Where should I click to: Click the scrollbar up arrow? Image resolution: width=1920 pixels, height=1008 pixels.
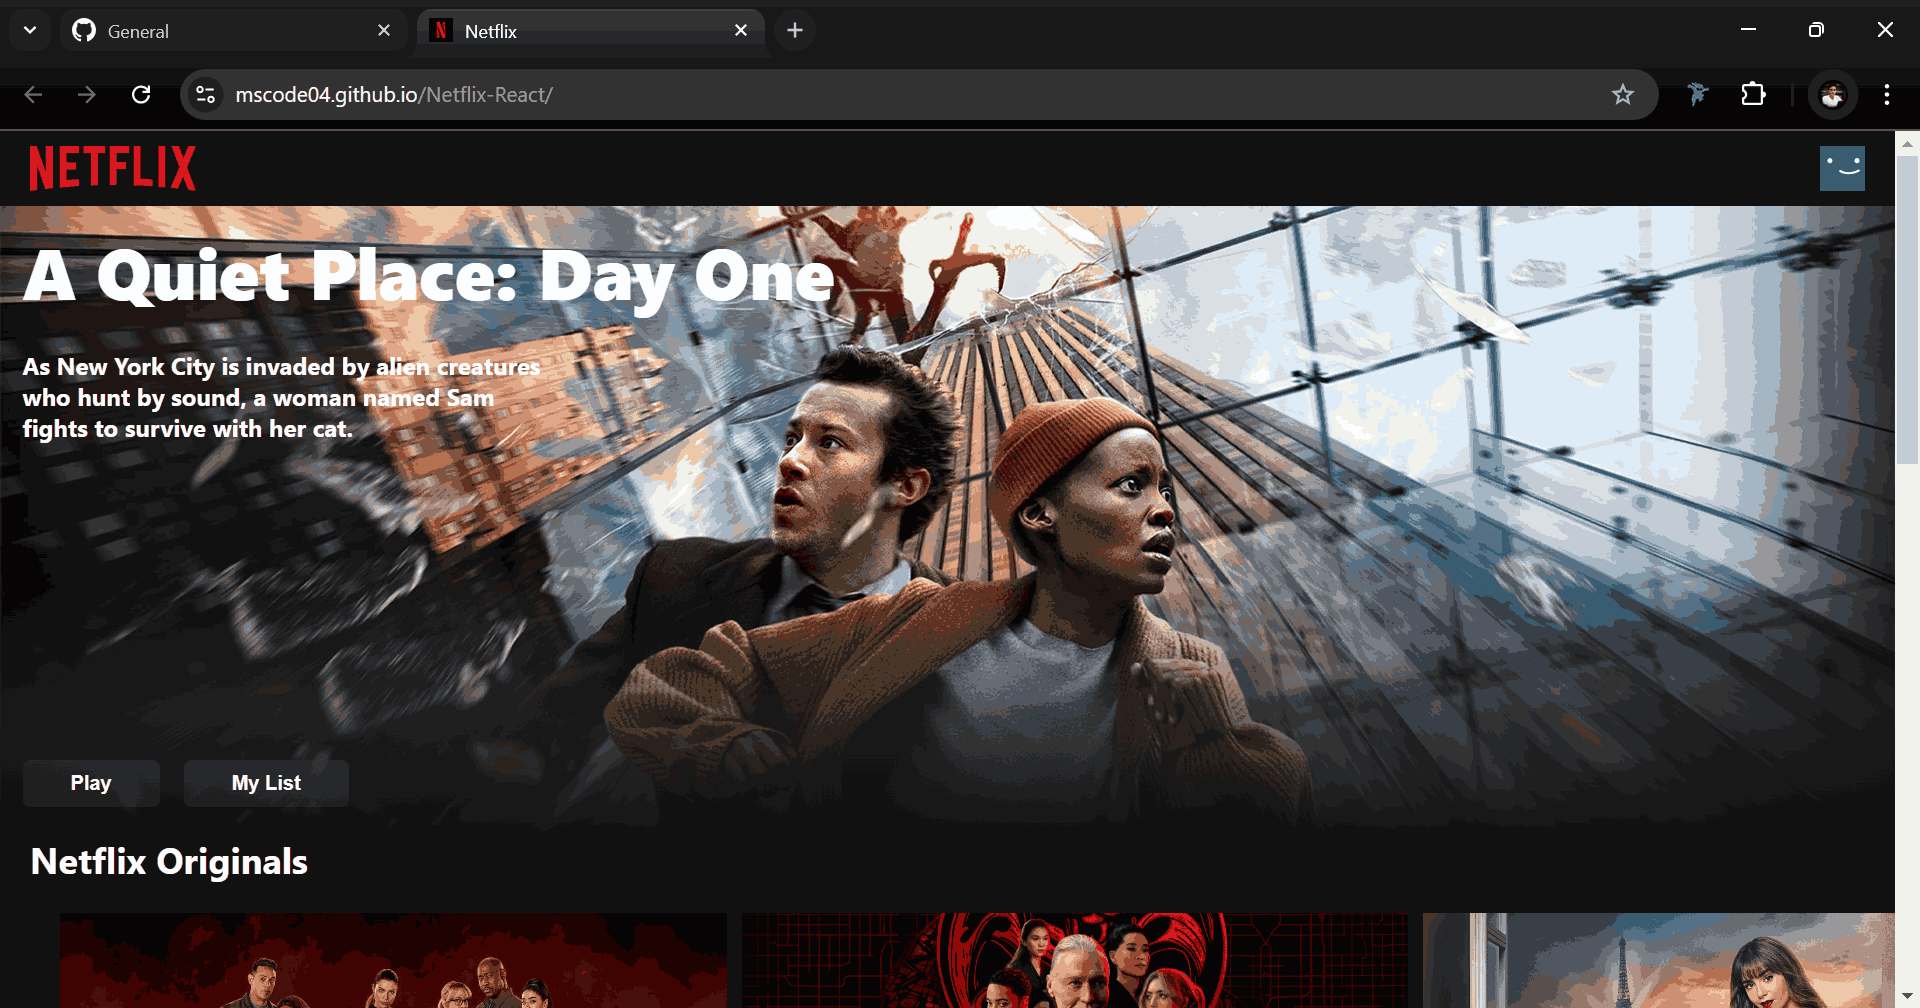(x=1907, y=143)
